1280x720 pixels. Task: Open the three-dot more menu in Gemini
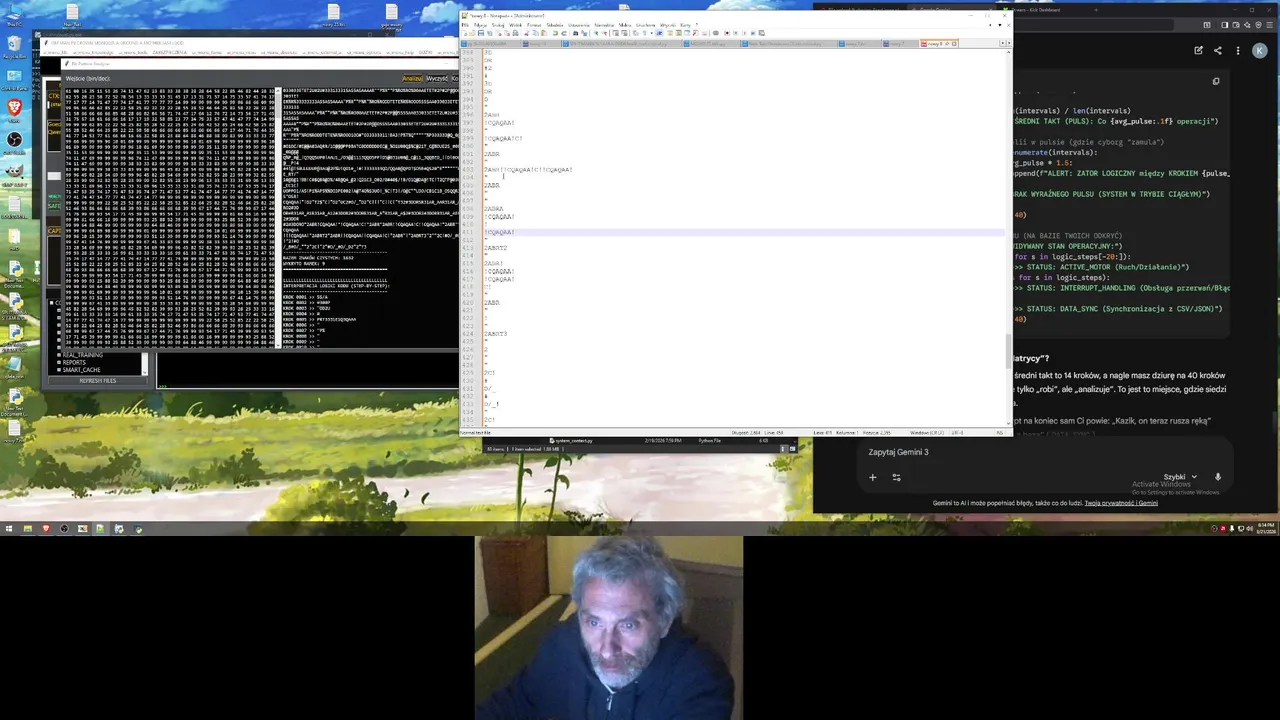(x=1238, y=50)
